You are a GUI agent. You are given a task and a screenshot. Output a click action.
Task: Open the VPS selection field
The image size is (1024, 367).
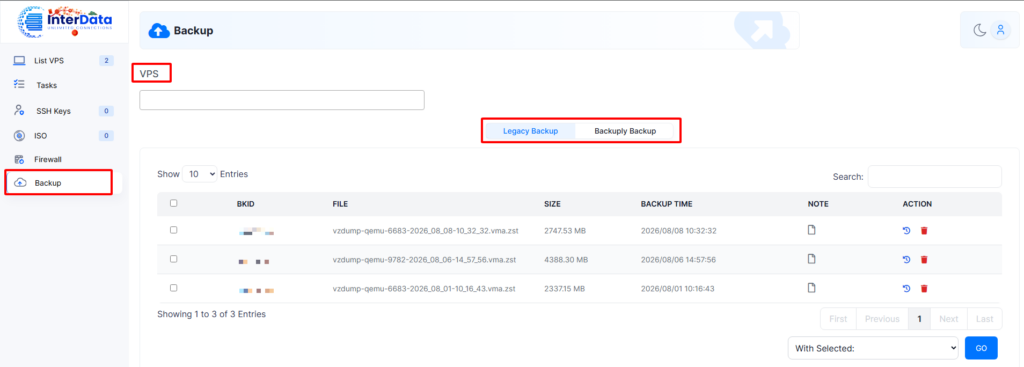click(282, 100)
